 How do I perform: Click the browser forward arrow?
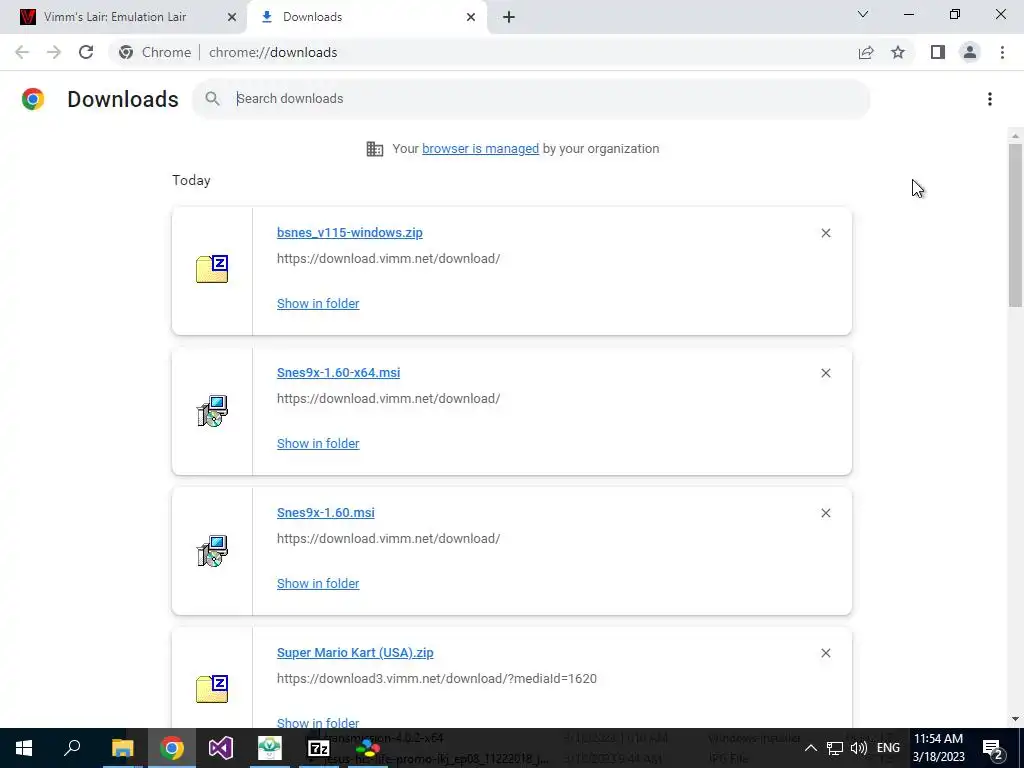pyautogui.click(x=54, y=52)
